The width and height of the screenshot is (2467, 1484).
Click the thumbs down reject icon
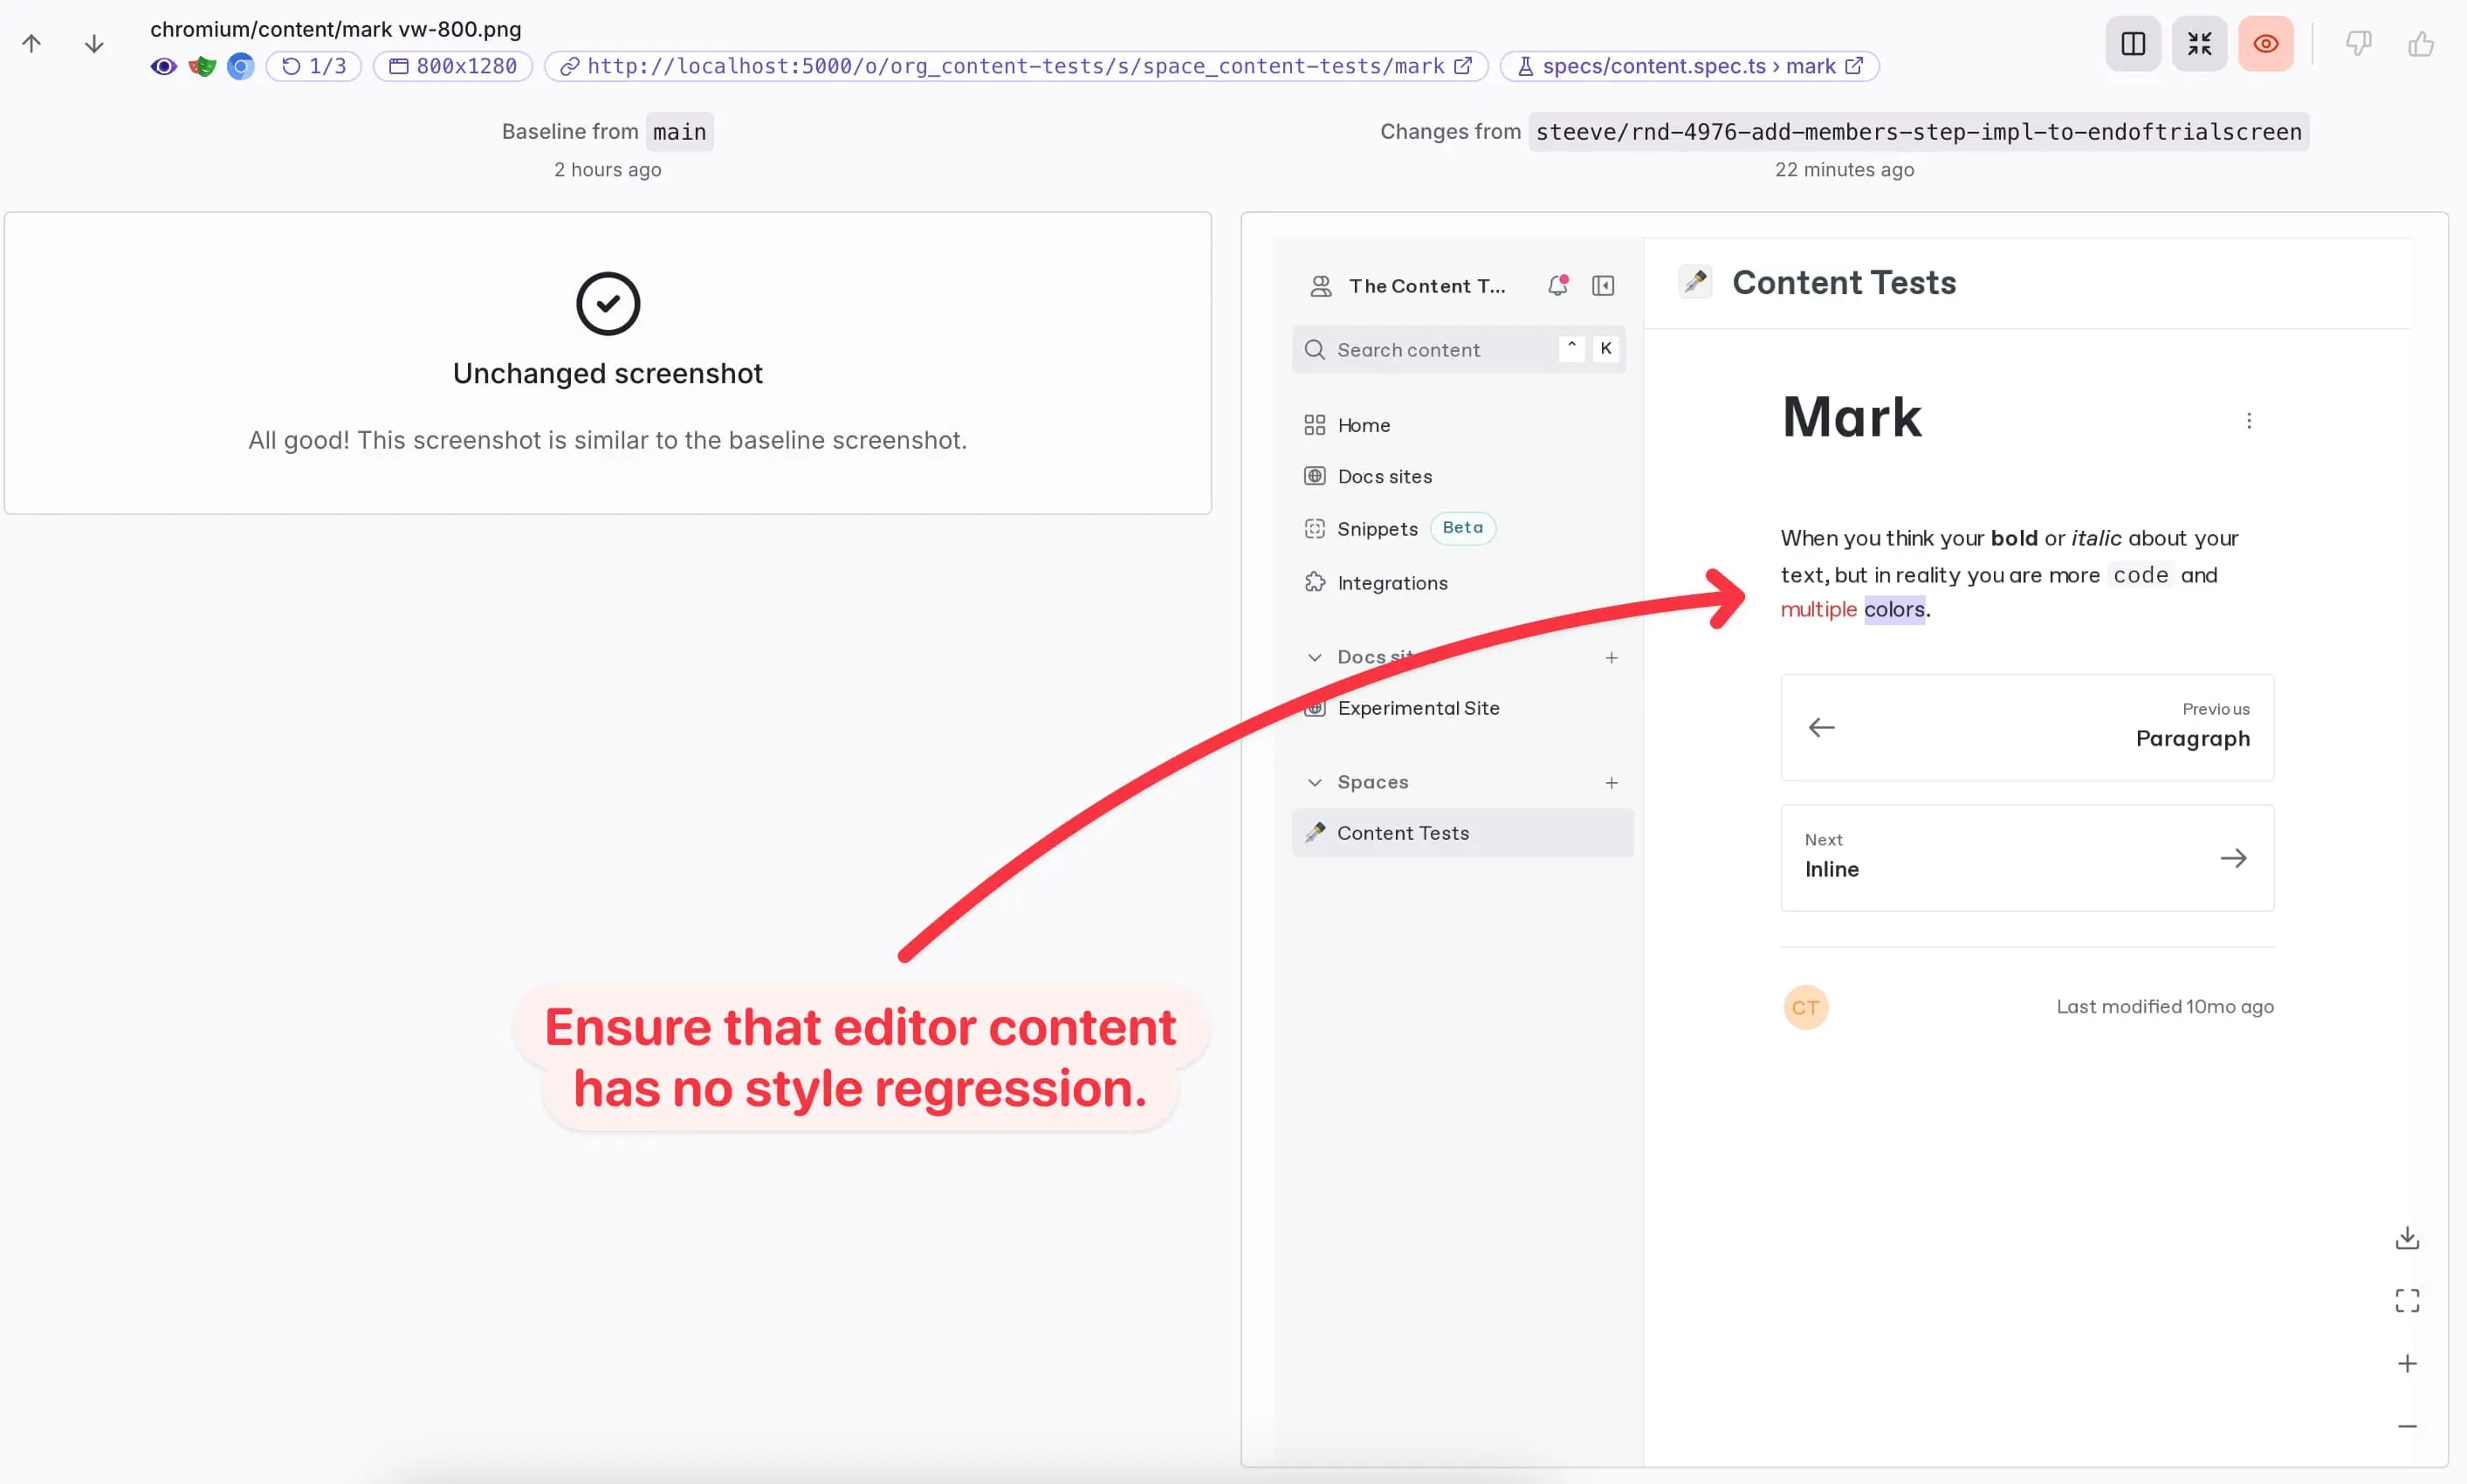click(2358, 43)
